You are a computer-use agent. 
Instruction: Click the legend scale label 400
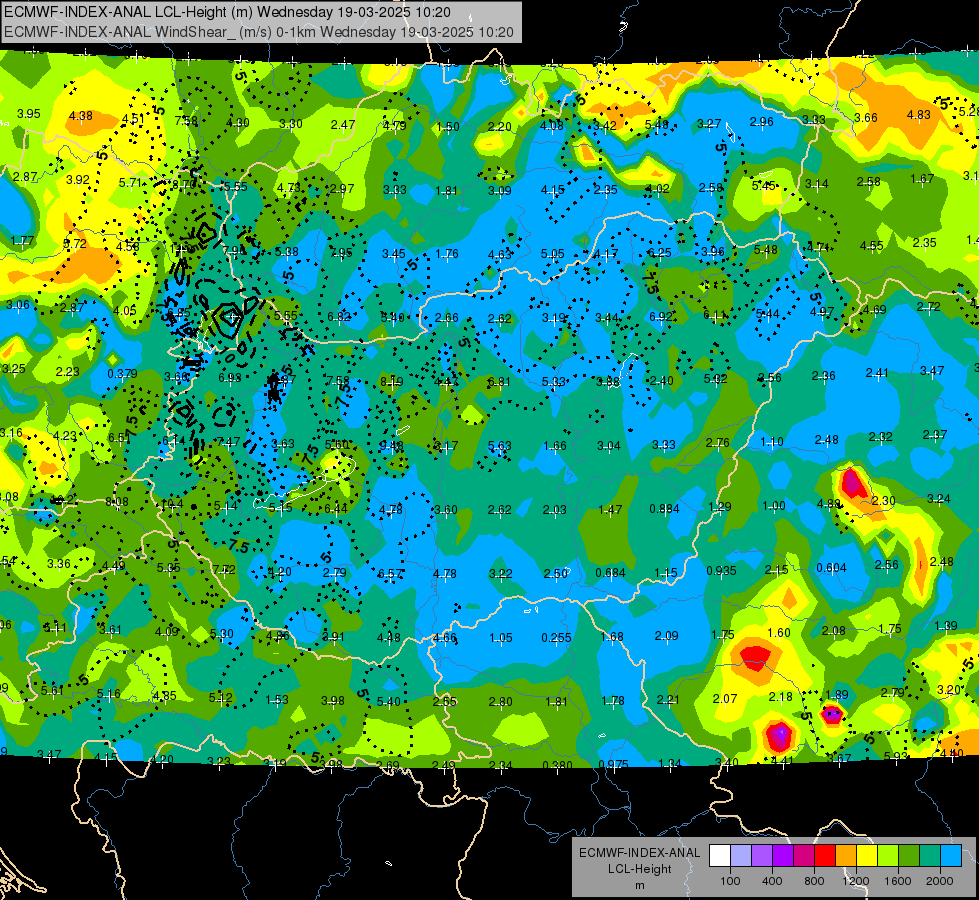772,881
